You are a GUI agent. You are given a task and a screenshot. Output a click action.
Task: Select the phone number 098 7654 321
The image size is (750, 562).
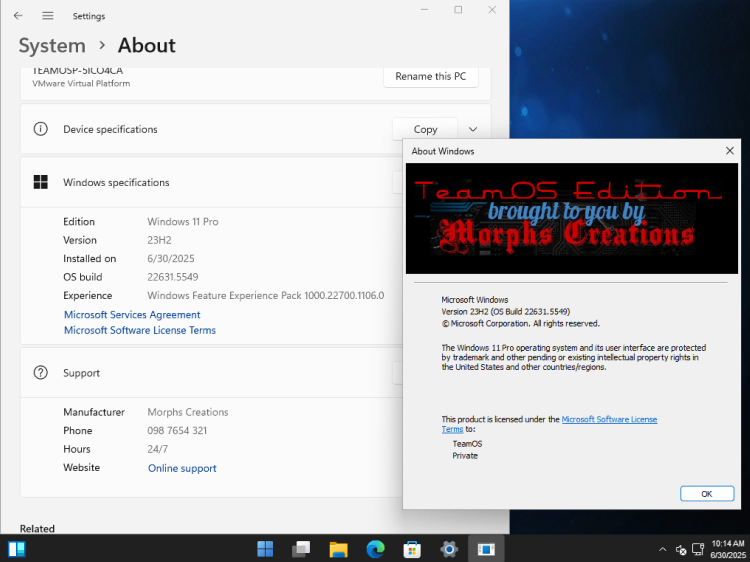click(x=177, y=430)
